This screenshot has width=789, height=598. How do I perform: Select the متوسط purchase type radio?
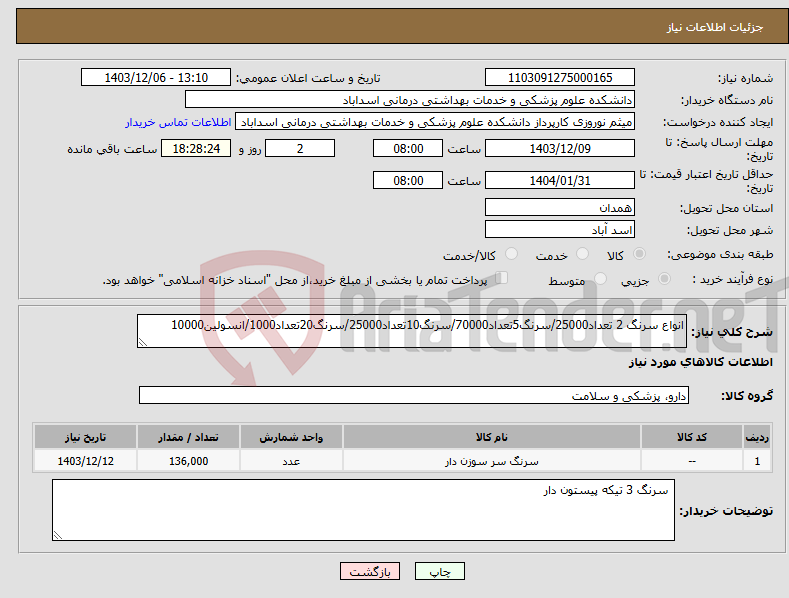[x=600, y=278]
